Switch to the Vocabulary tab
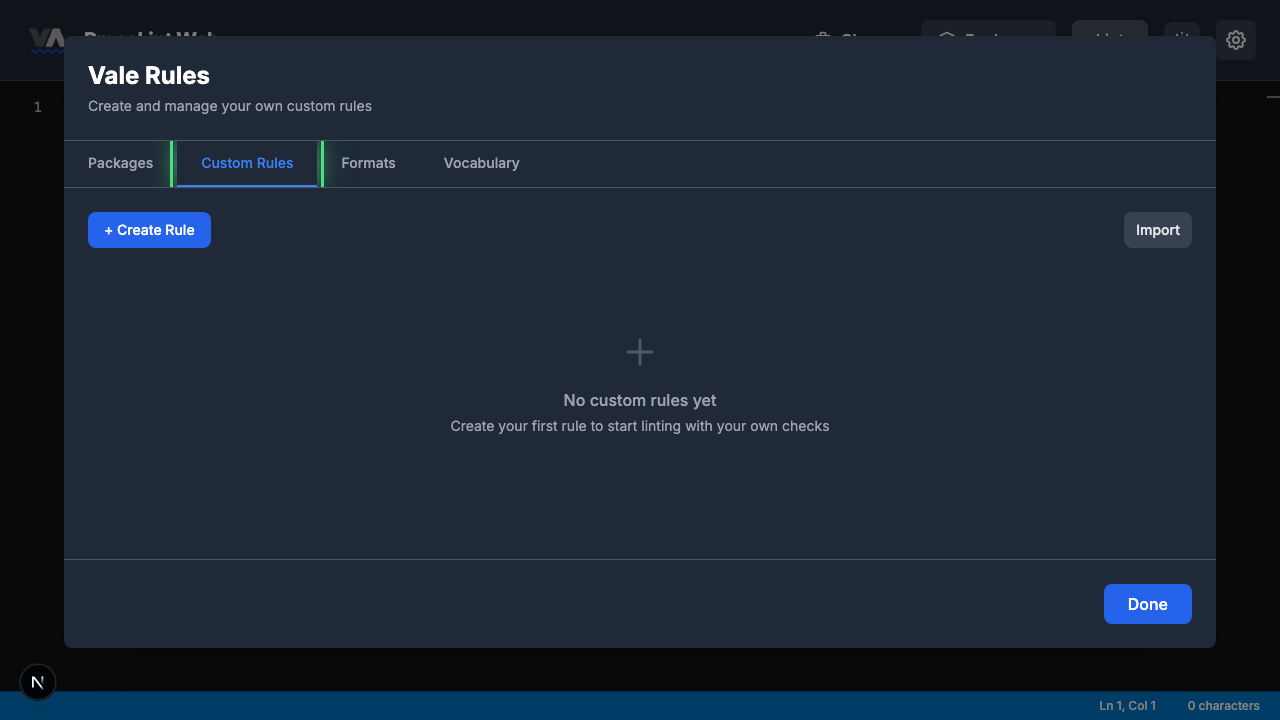The width and height of the screenshot is (1280, 720). [x=481, y=163]
